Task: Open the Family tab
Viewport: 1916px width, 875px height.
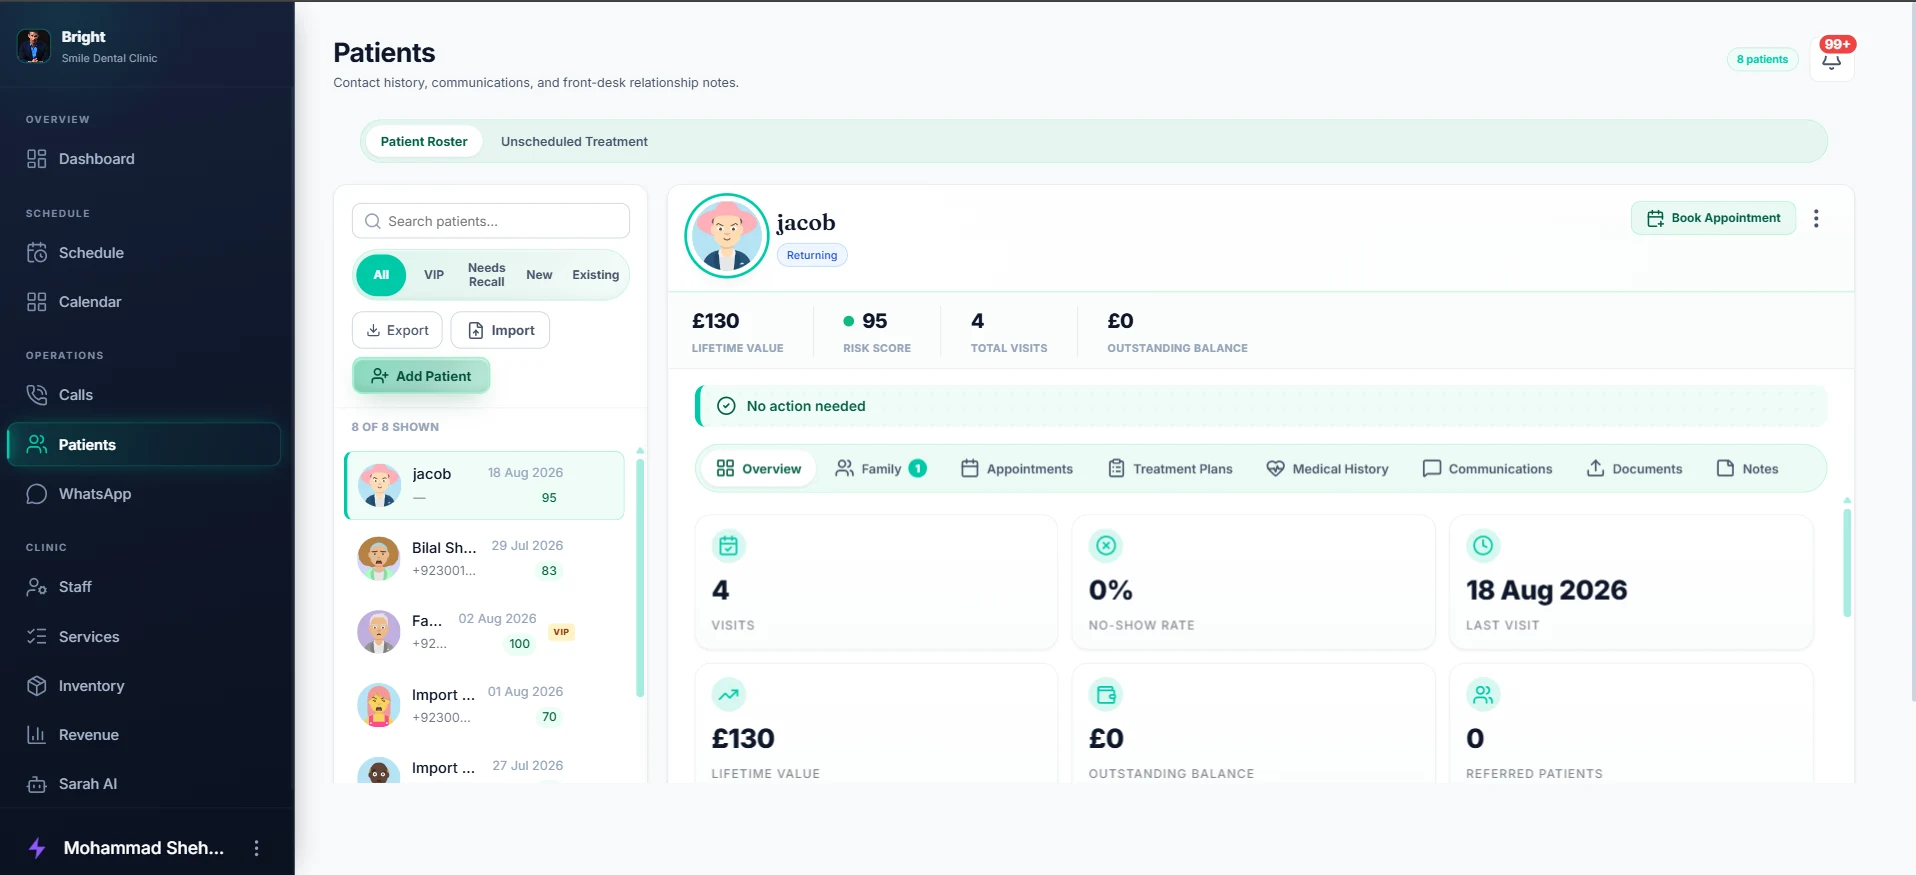Action: 881,469
